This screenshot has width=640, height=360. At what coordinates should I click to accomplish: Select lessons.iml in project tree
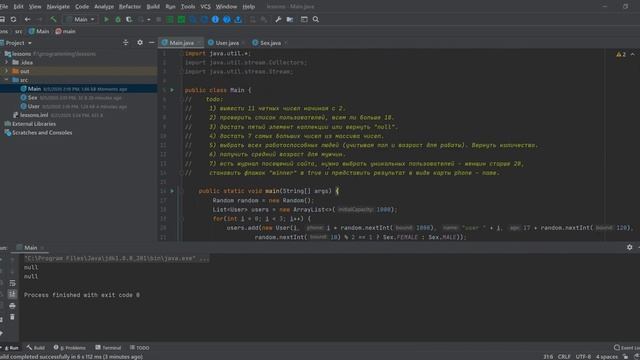[x=34, y=115]
